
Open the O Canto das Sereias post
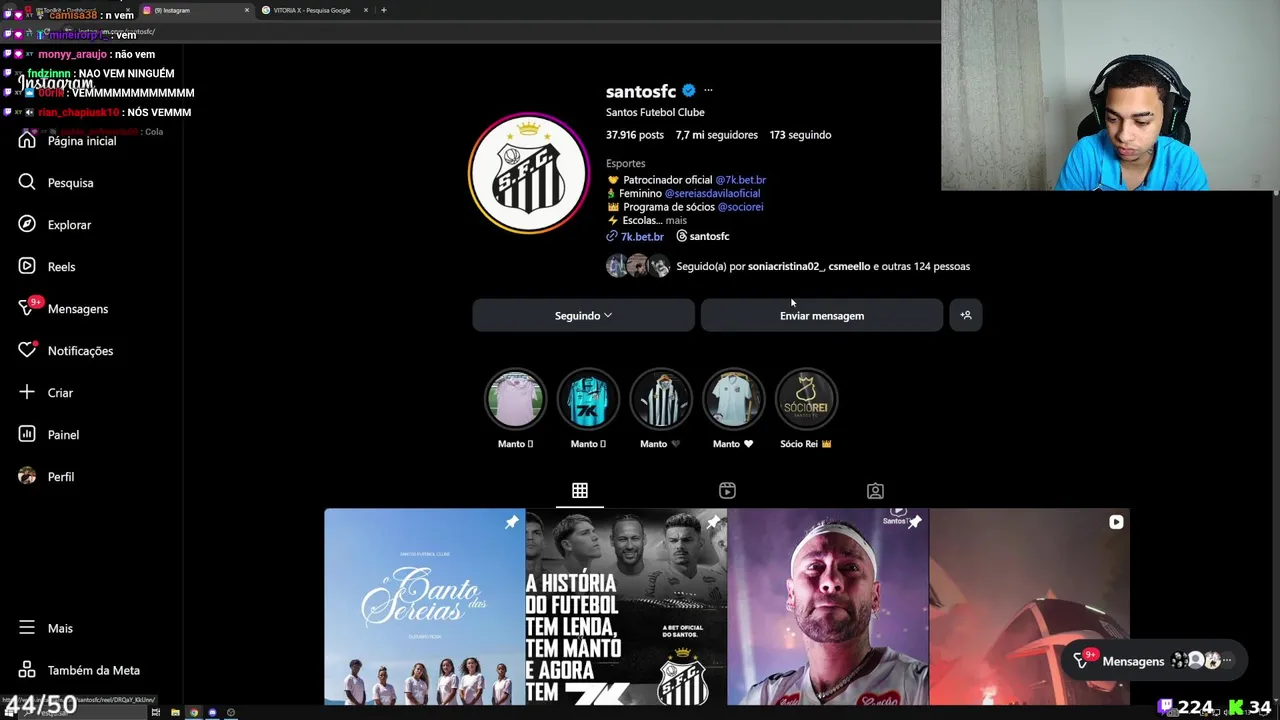424,607
